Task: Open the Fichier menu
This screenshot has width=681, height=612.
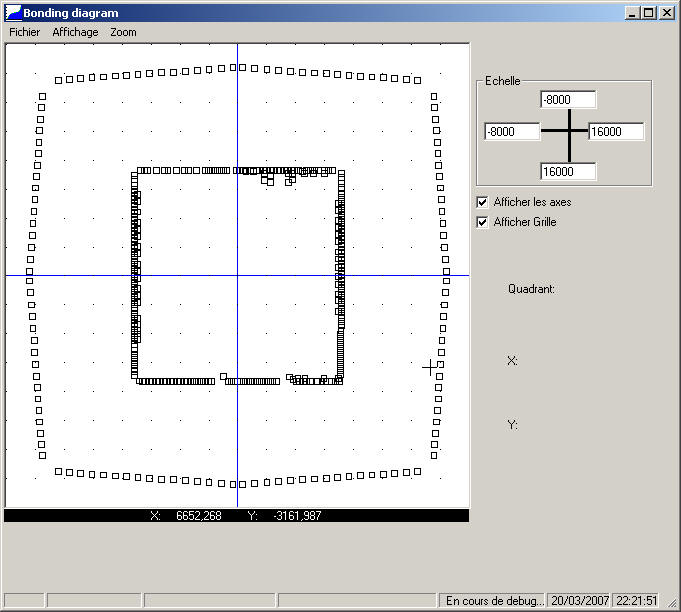Action: click(x=24, y=32)
